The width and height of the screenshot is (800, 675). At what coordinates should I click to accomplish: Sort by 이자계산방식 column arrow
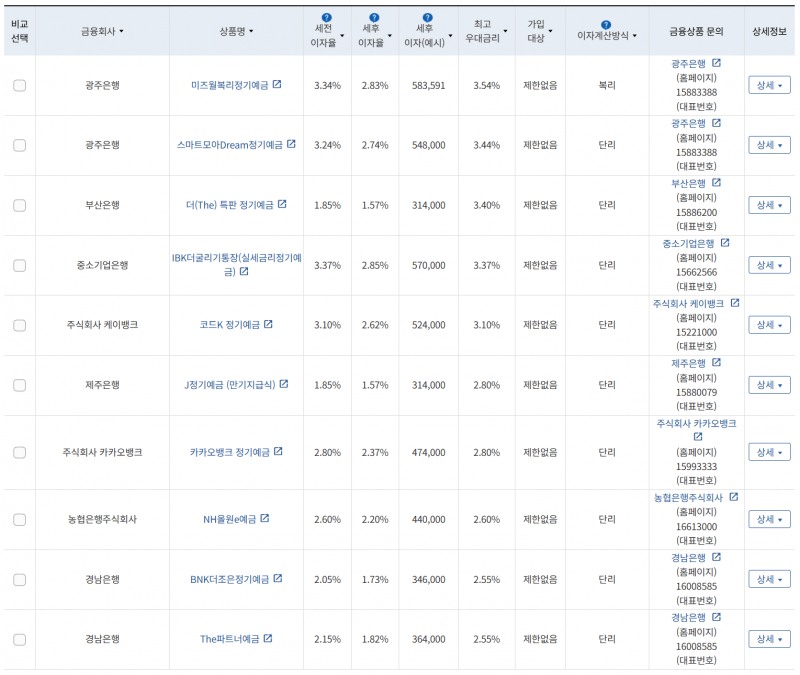635,36
